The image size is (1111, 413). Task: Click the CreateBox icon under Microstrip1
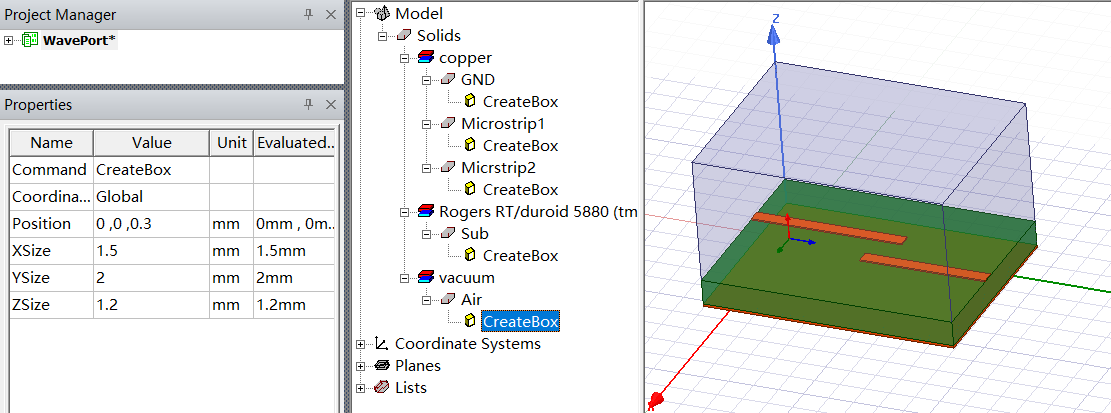470,145
